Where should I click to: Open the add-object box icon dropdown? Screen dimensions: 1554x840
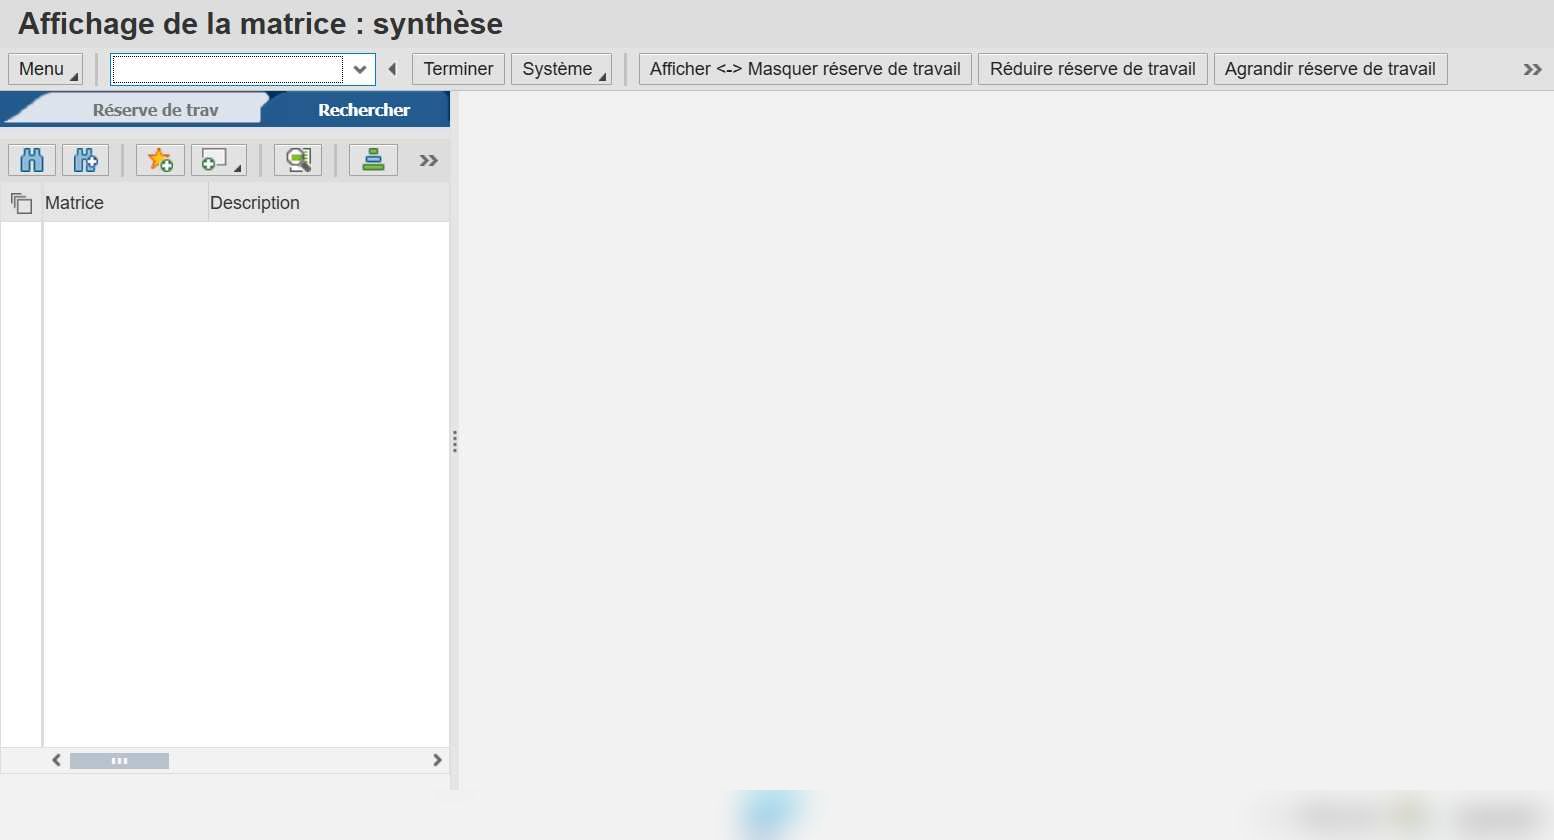219,160
